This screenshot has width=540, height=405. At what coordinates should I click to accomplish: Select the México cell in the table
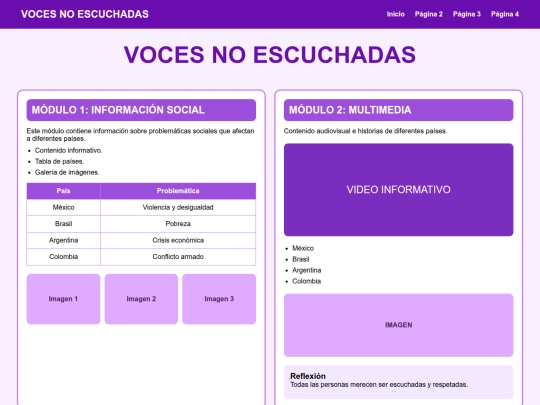pos(63,207)
